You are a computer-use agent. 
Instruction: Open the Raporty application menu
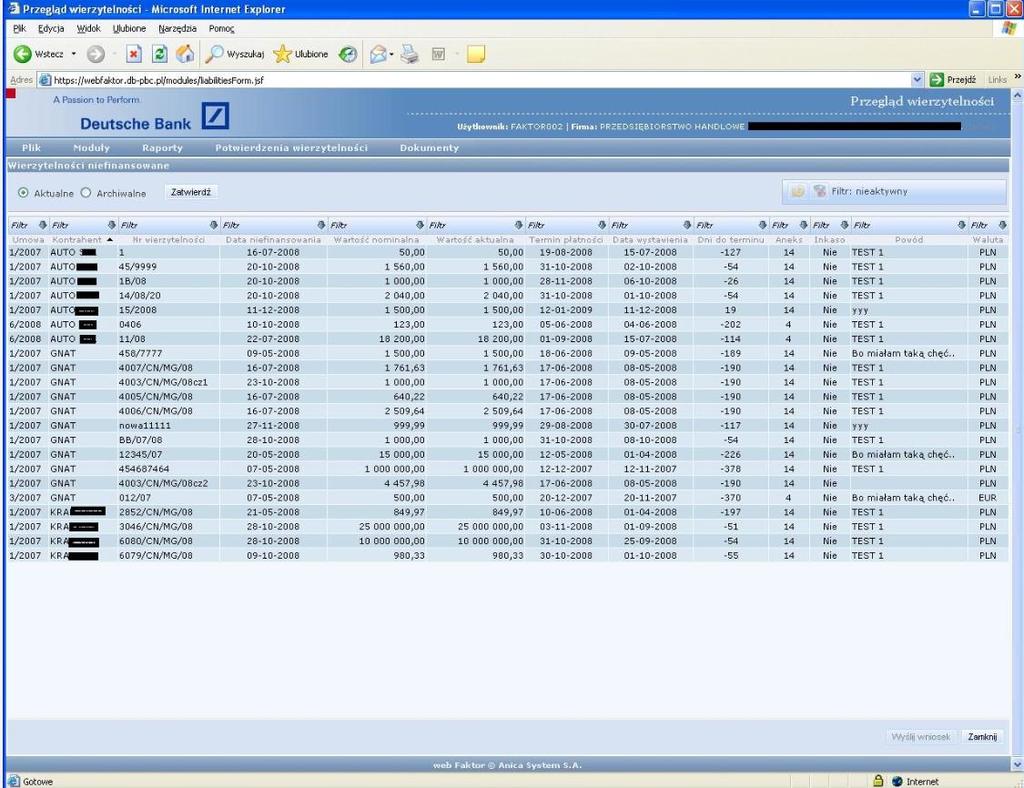point(163,148)
